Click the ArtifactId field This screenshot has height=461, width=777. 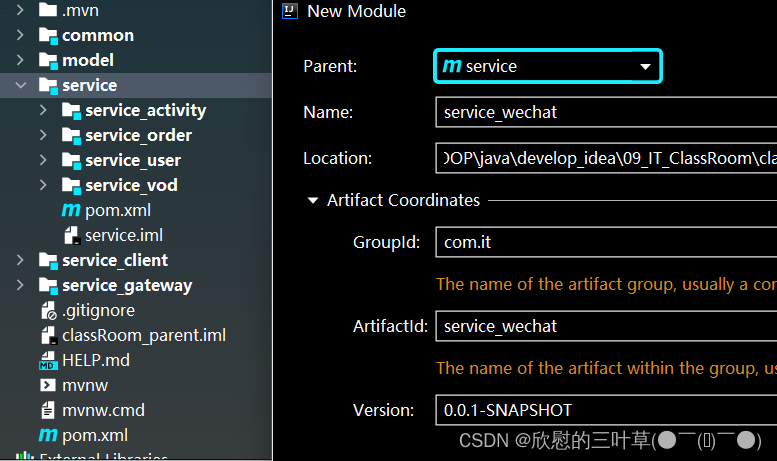pyautogui.click(x=606, y=326)
